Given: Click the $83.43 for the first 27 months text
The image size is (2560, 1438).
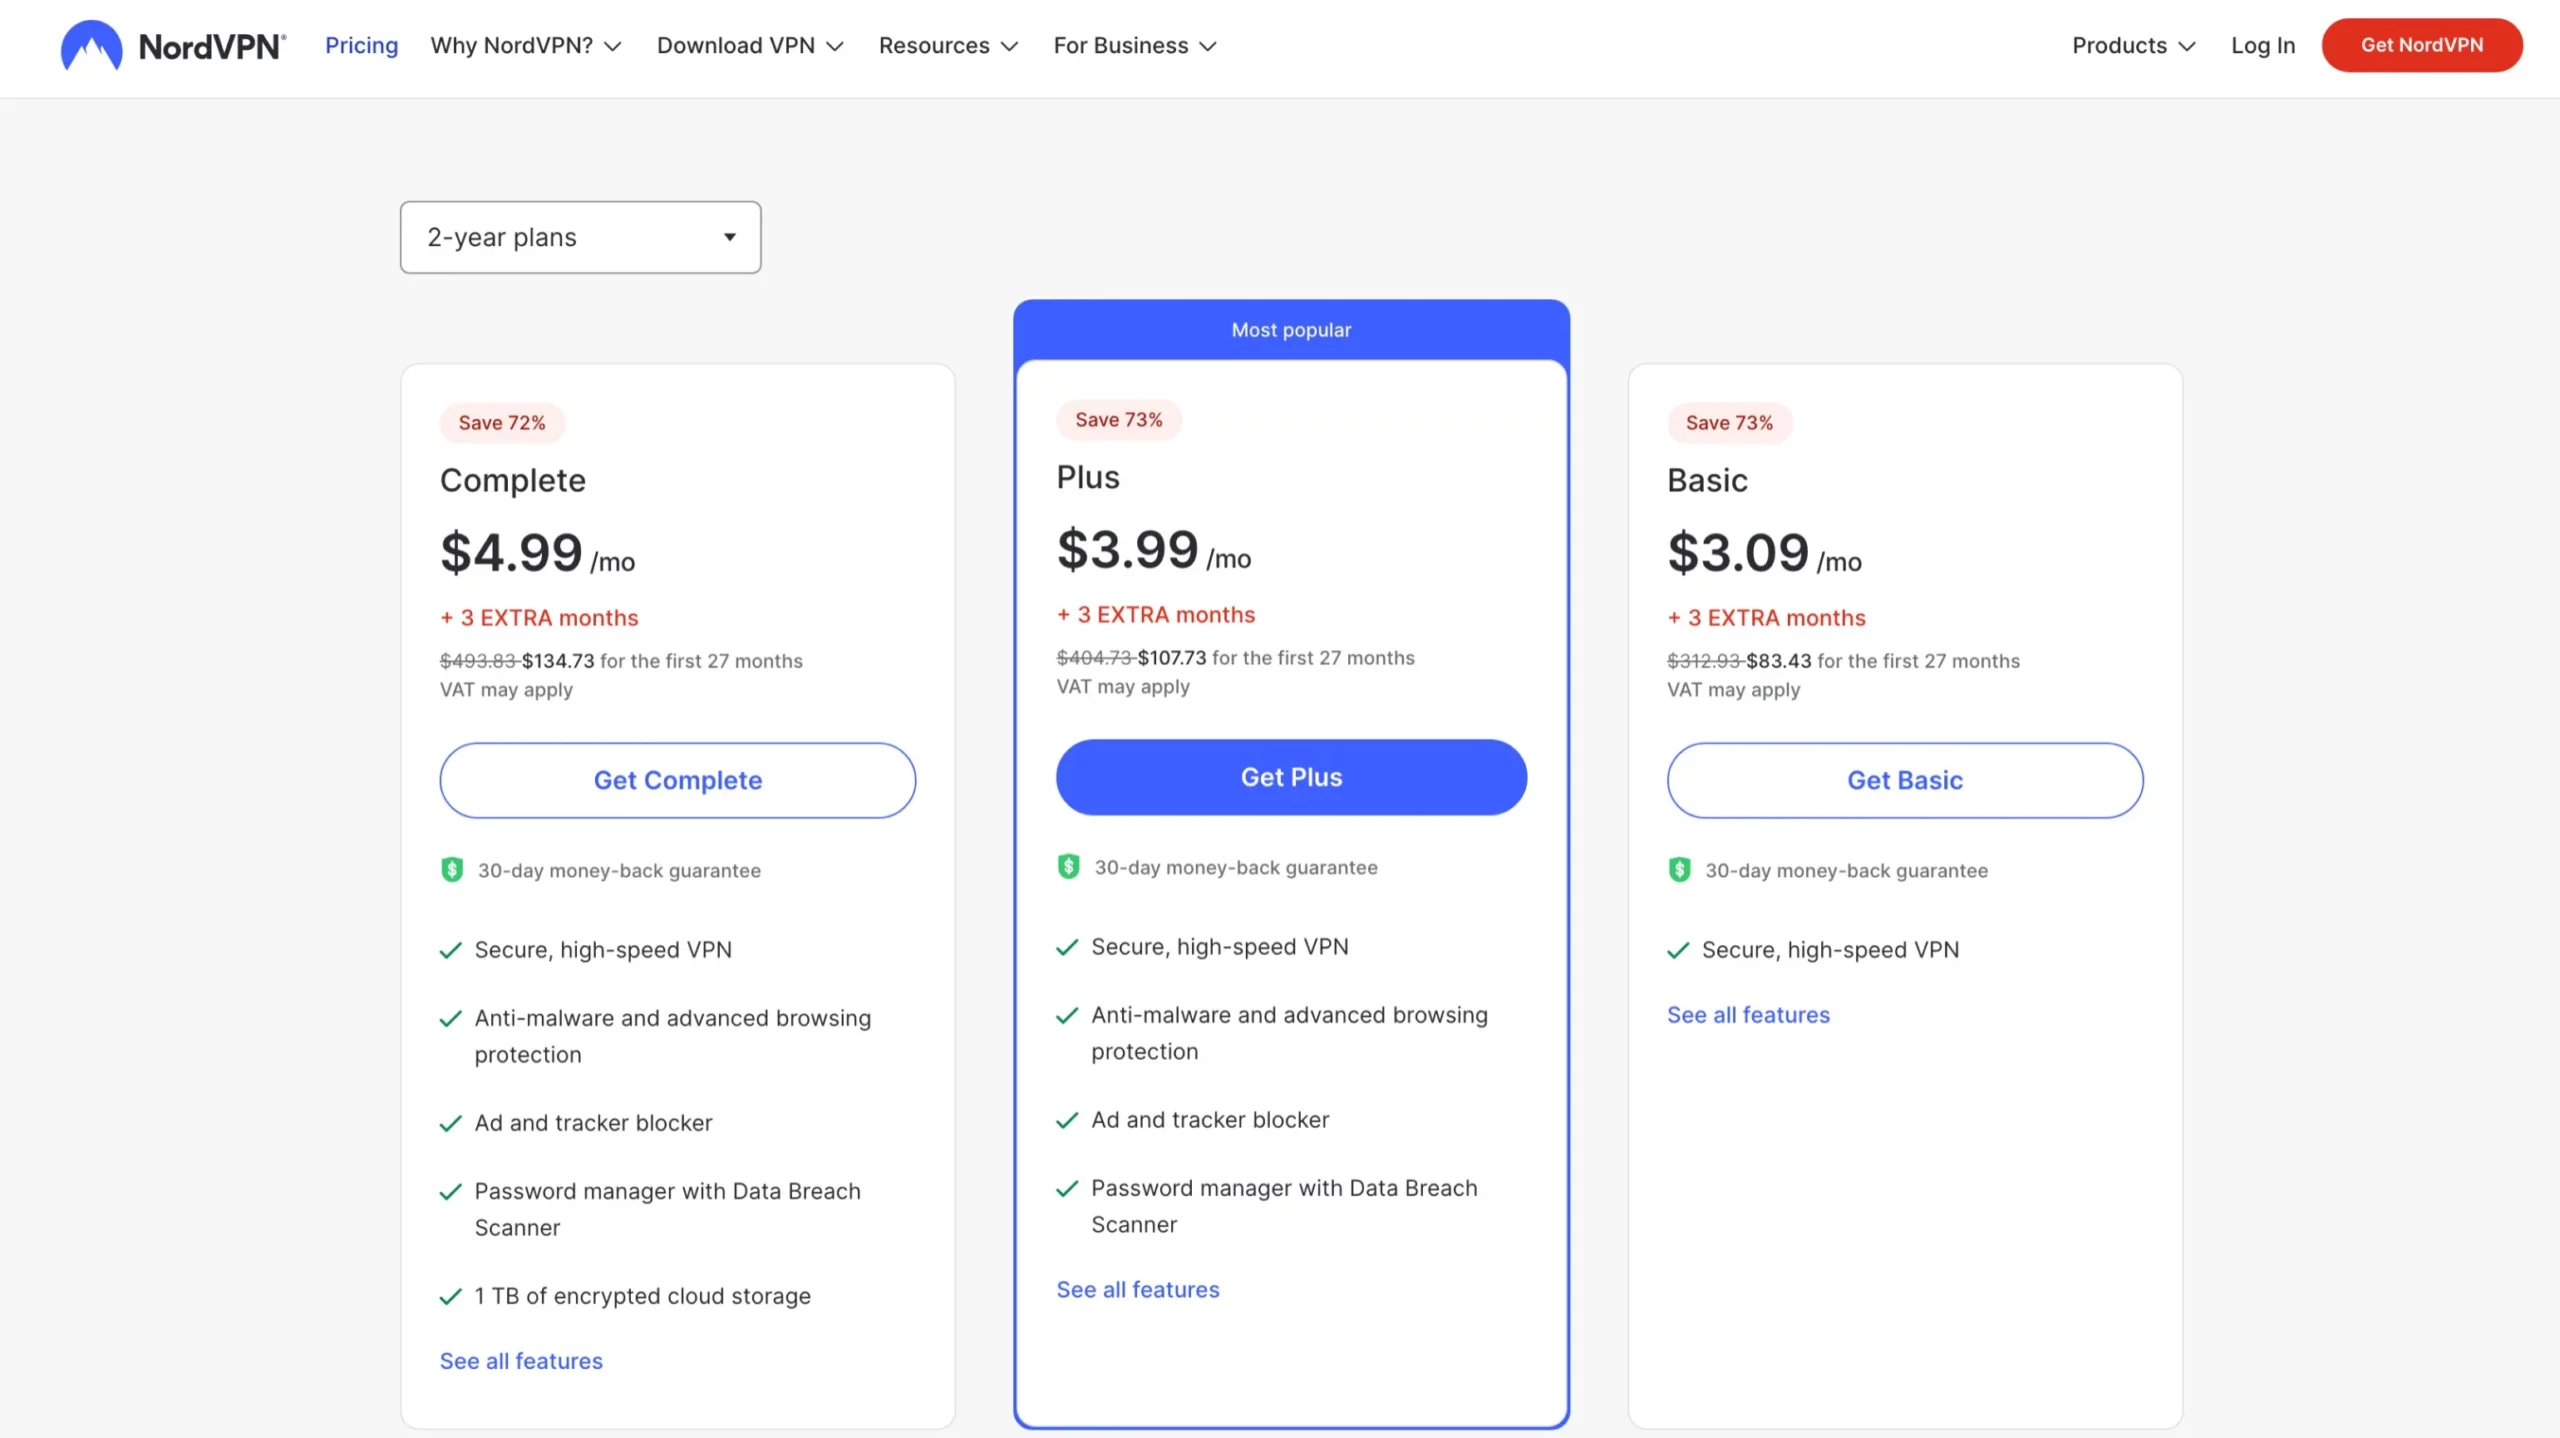Looking at the screenshot, I should coord(1883,661).
